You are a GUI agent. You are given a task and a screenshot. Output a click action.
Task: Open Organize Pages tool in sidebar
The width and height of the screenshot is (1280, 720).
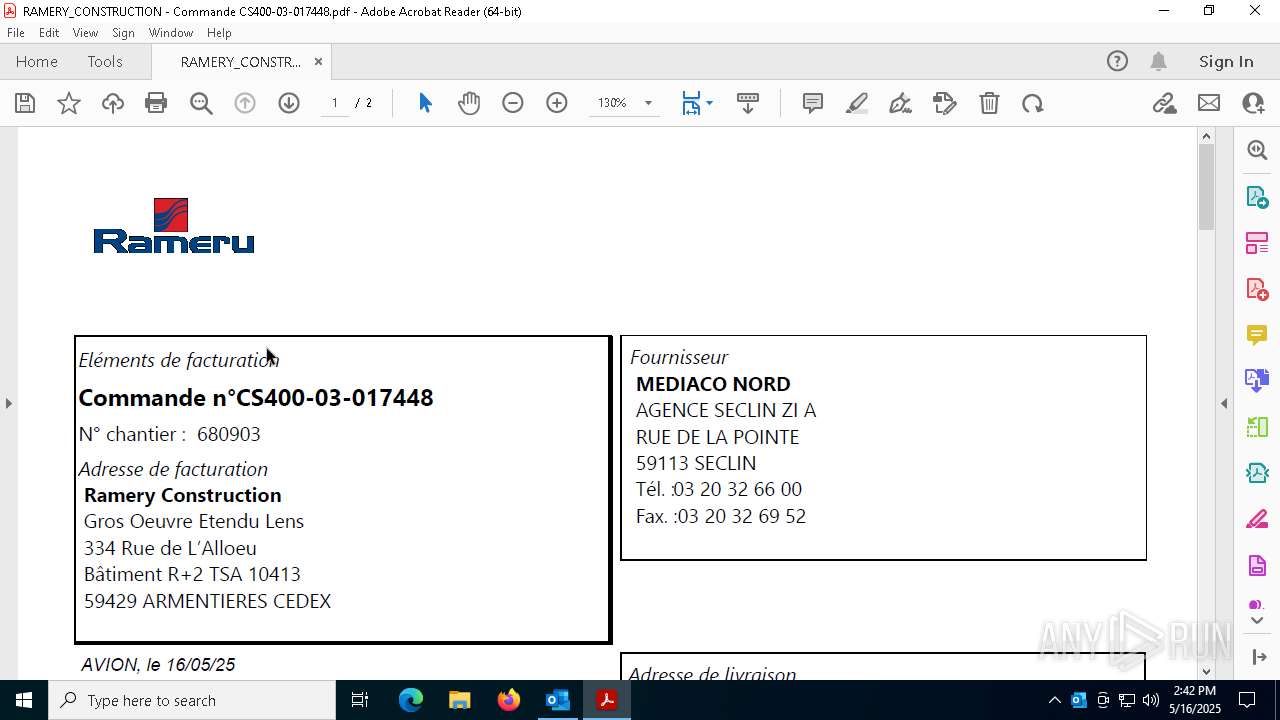pyautogui.click(x=1257, y=243)
